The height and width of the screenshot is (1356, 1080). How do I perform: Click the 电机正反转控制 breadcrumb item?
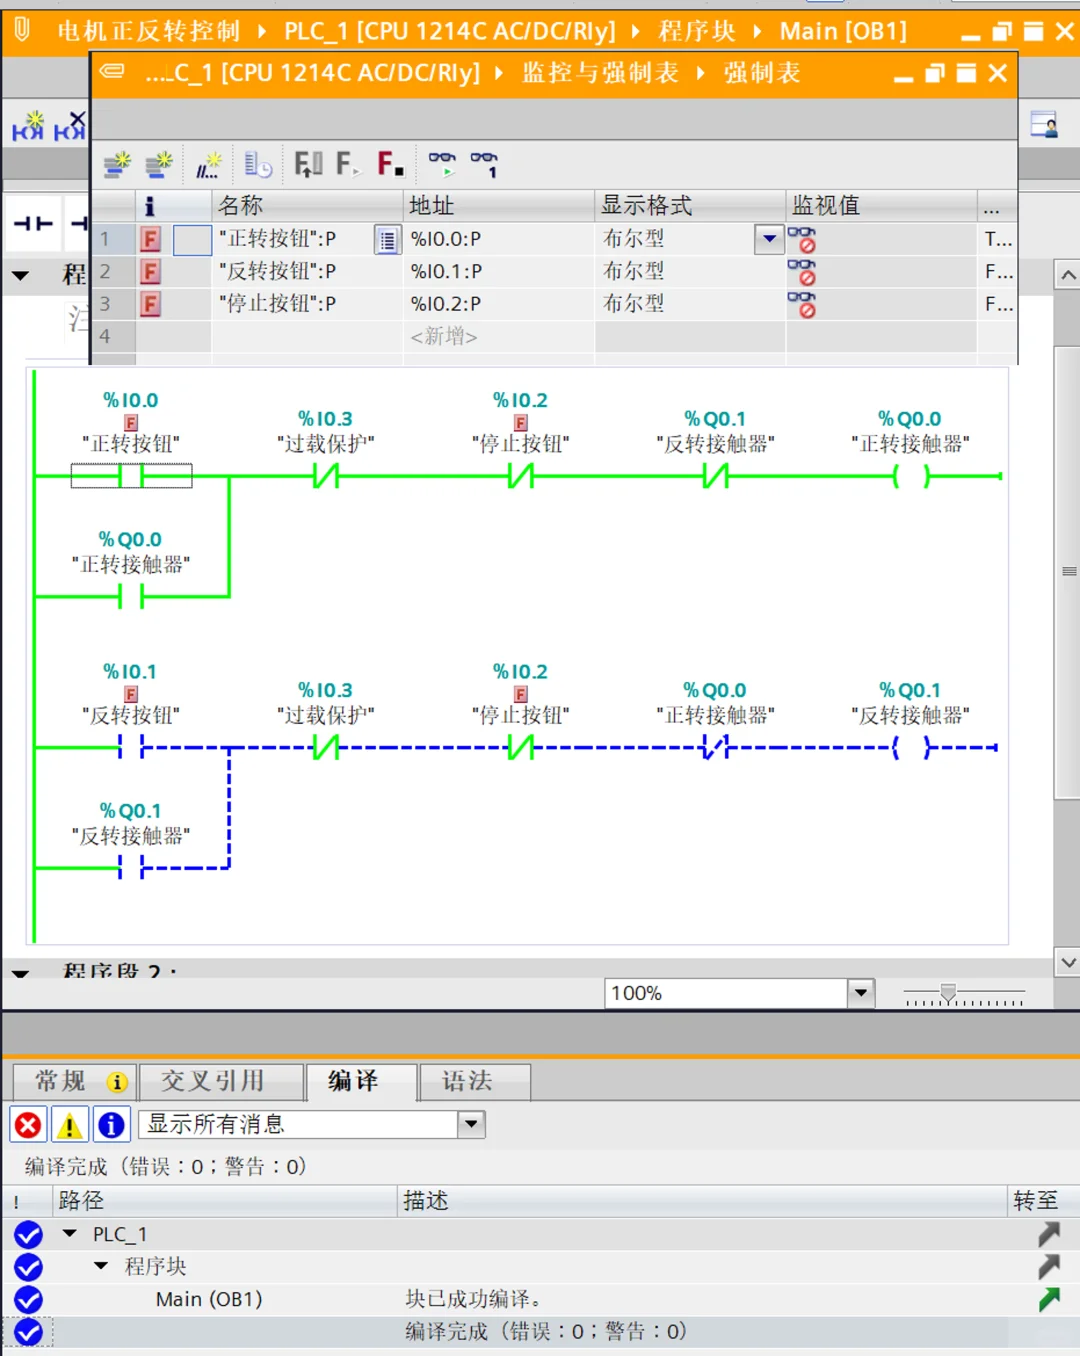click(149, 31)
